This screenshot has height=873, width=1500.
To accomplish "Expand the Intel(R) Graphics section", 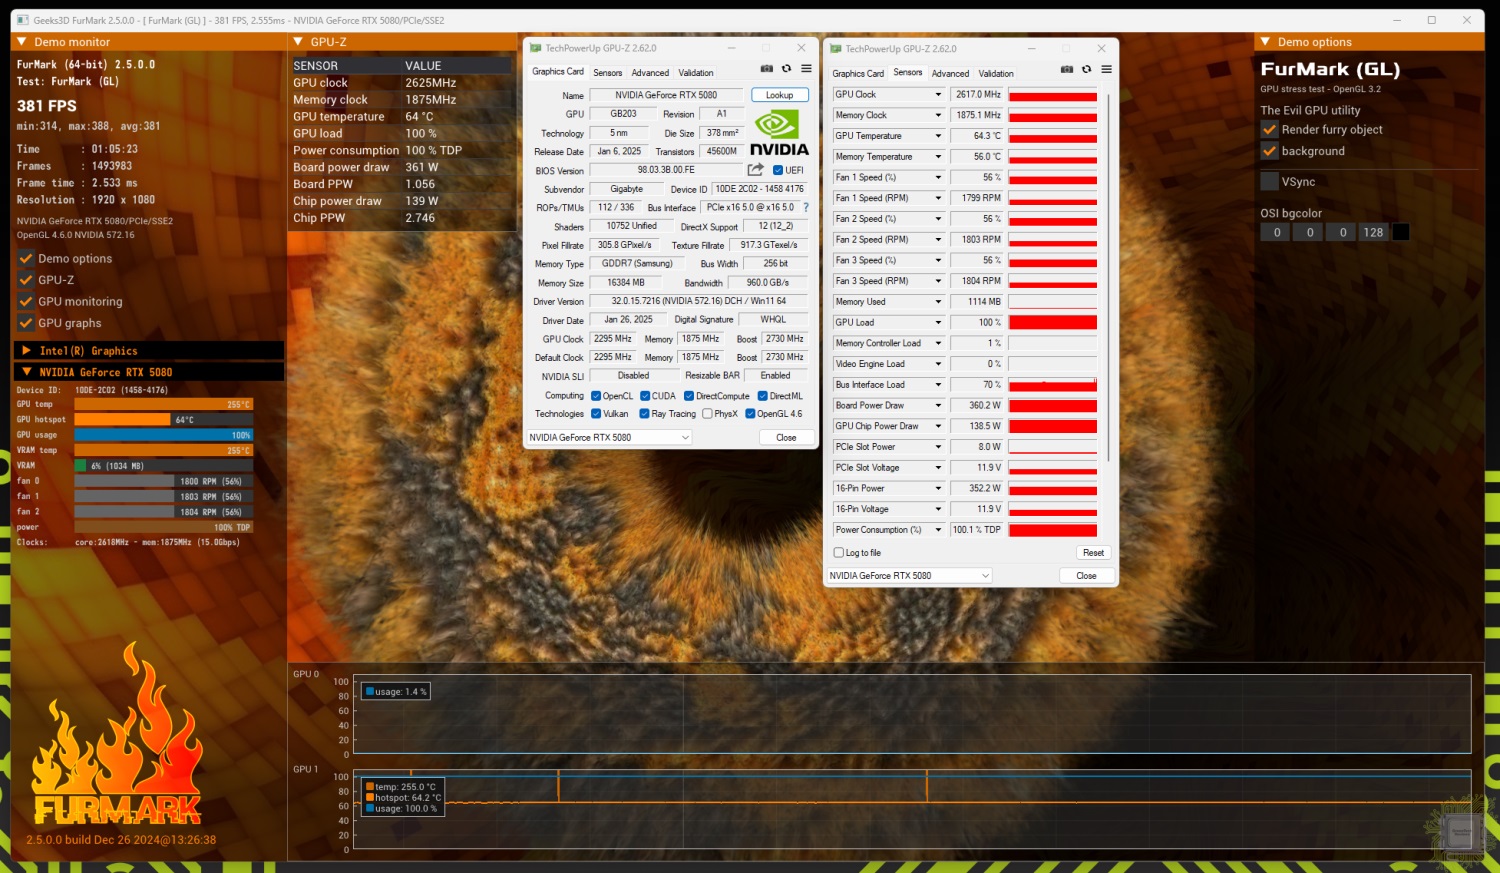I will (x=27, y=351).
